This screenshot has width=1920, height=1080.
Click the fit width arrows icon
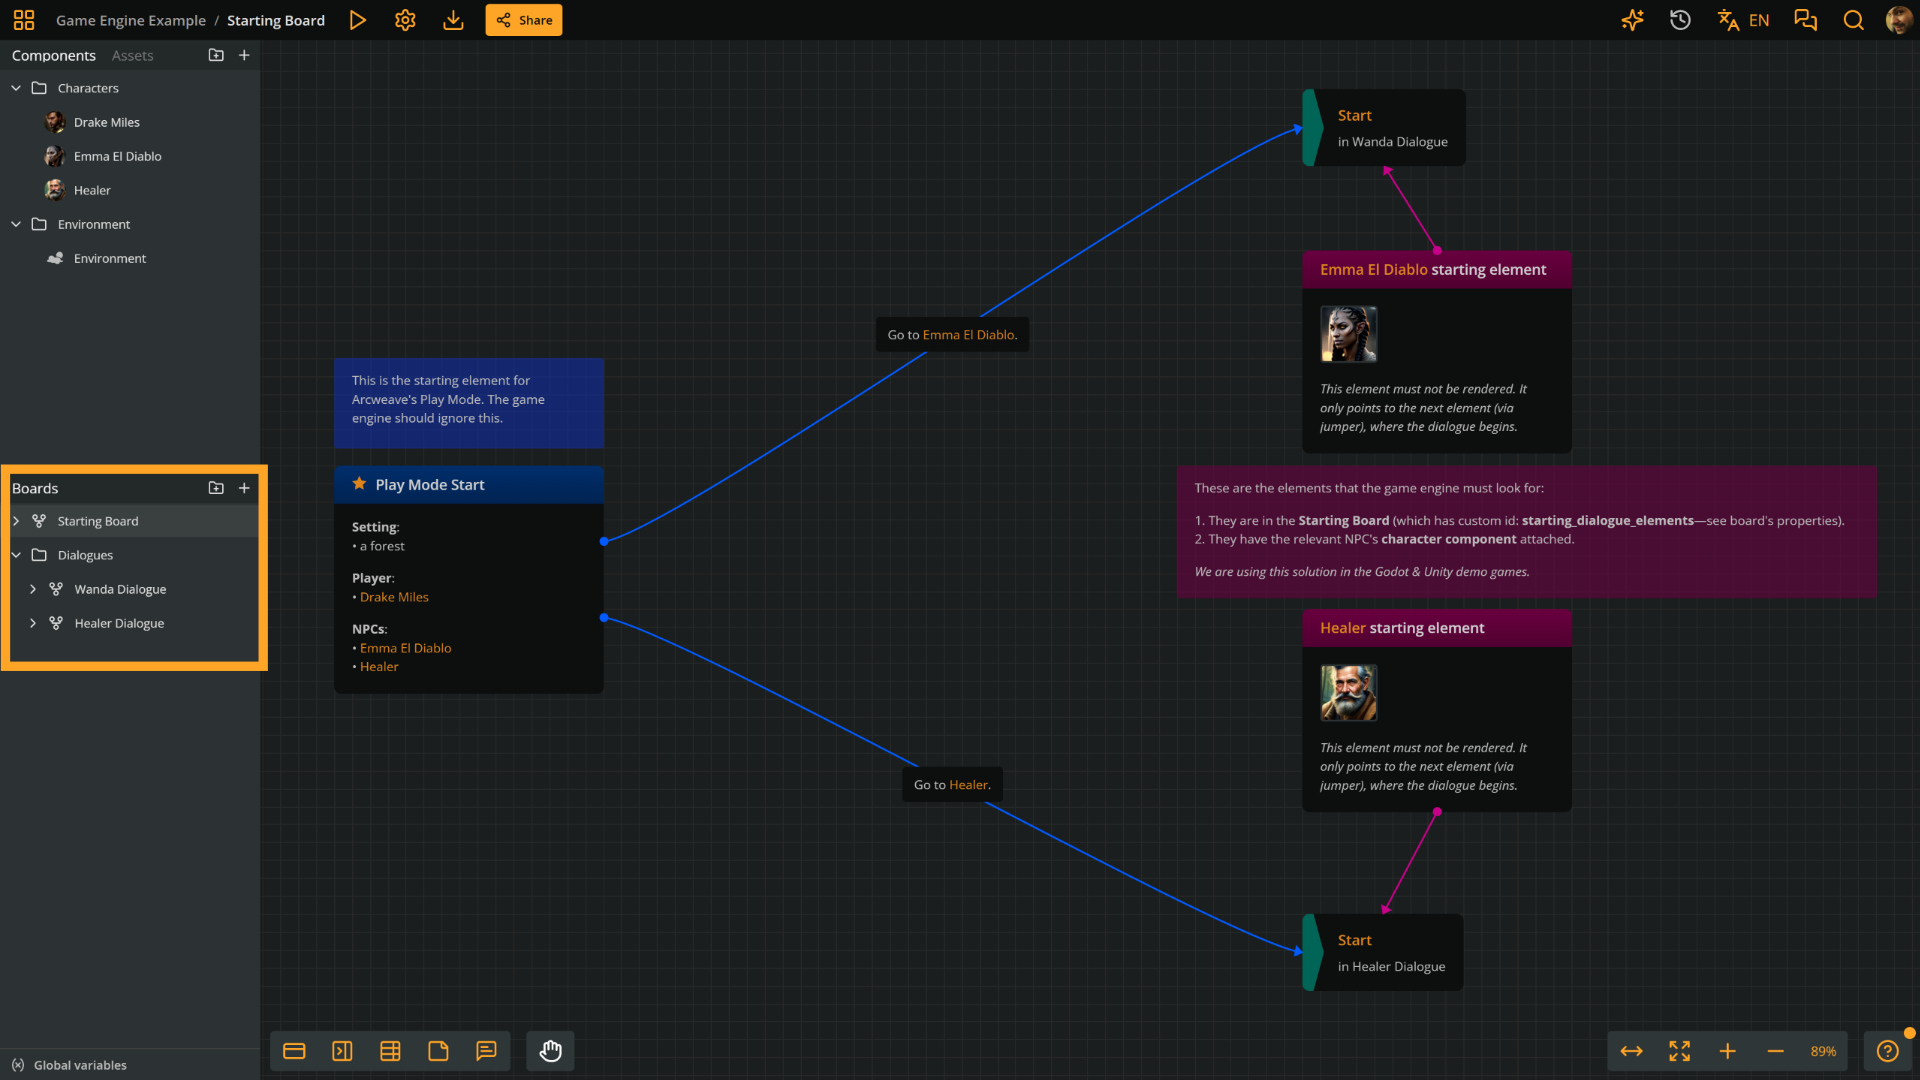pos(1632,1051)
